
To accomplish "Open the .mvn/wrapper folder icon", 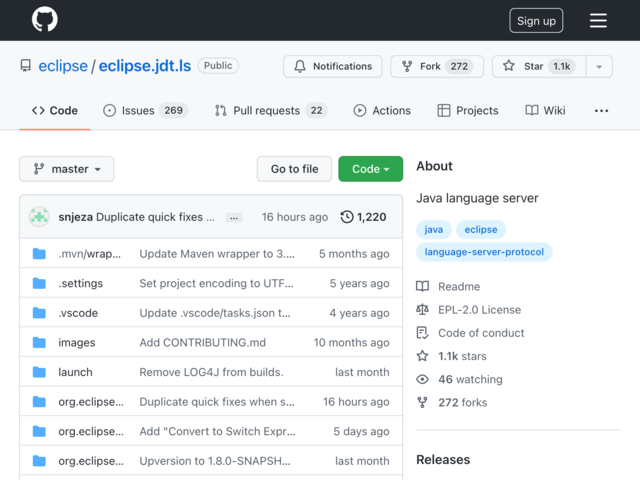I will (39, 254).
